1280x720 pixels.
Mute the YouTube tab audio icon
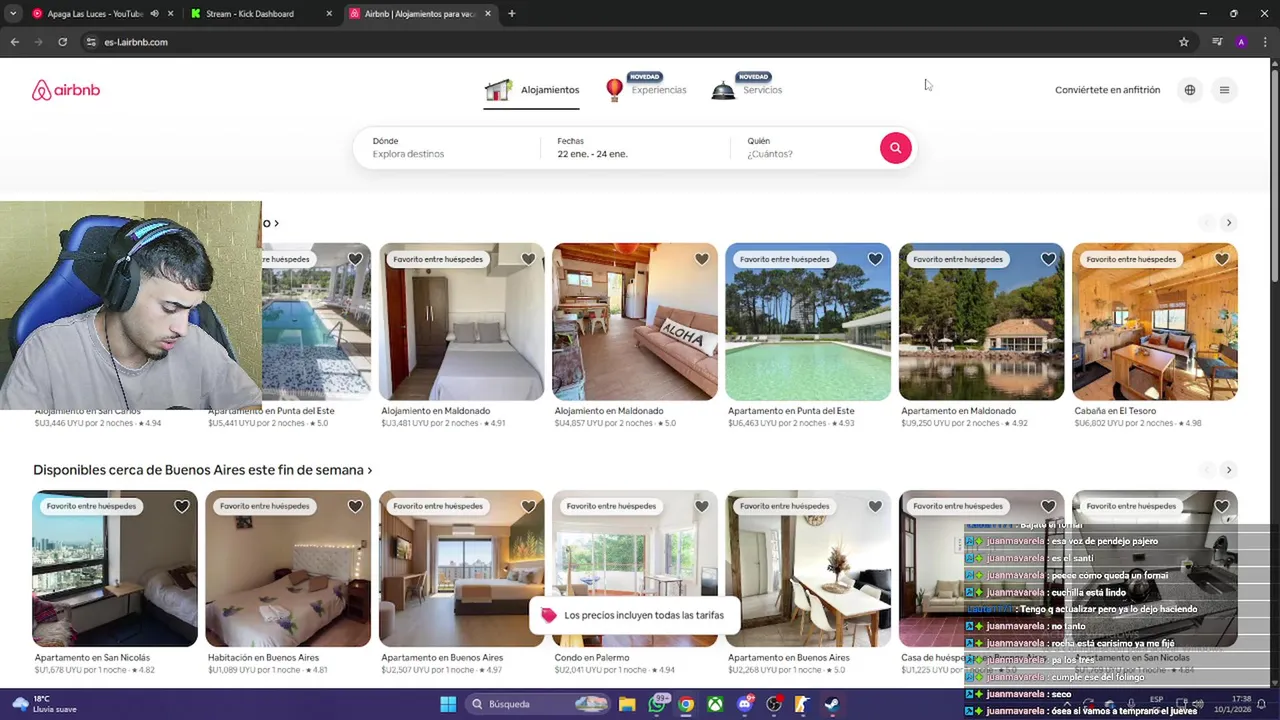154,14
